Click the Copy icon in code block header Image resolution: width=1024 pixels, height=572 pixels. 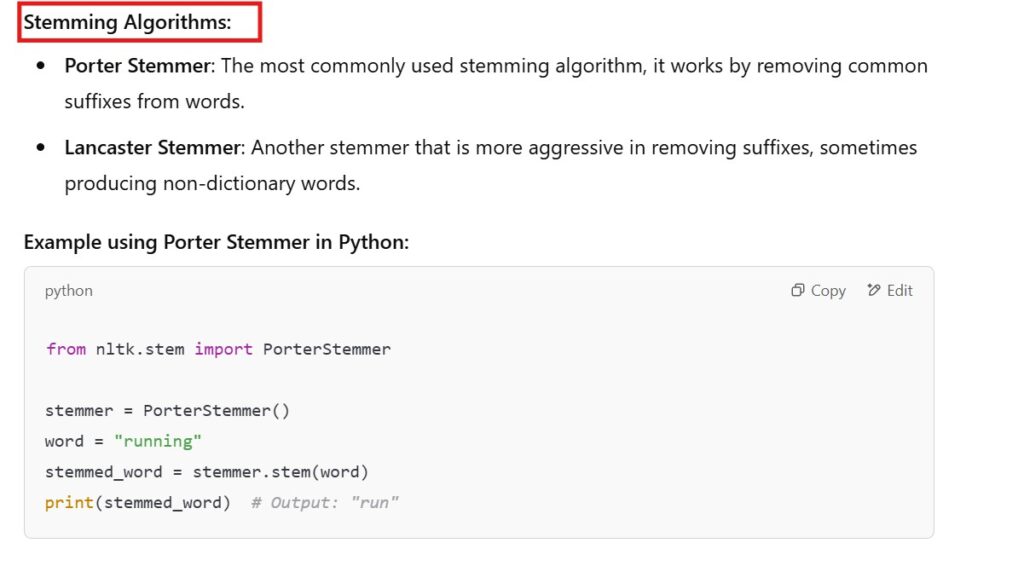click(798, 291)
